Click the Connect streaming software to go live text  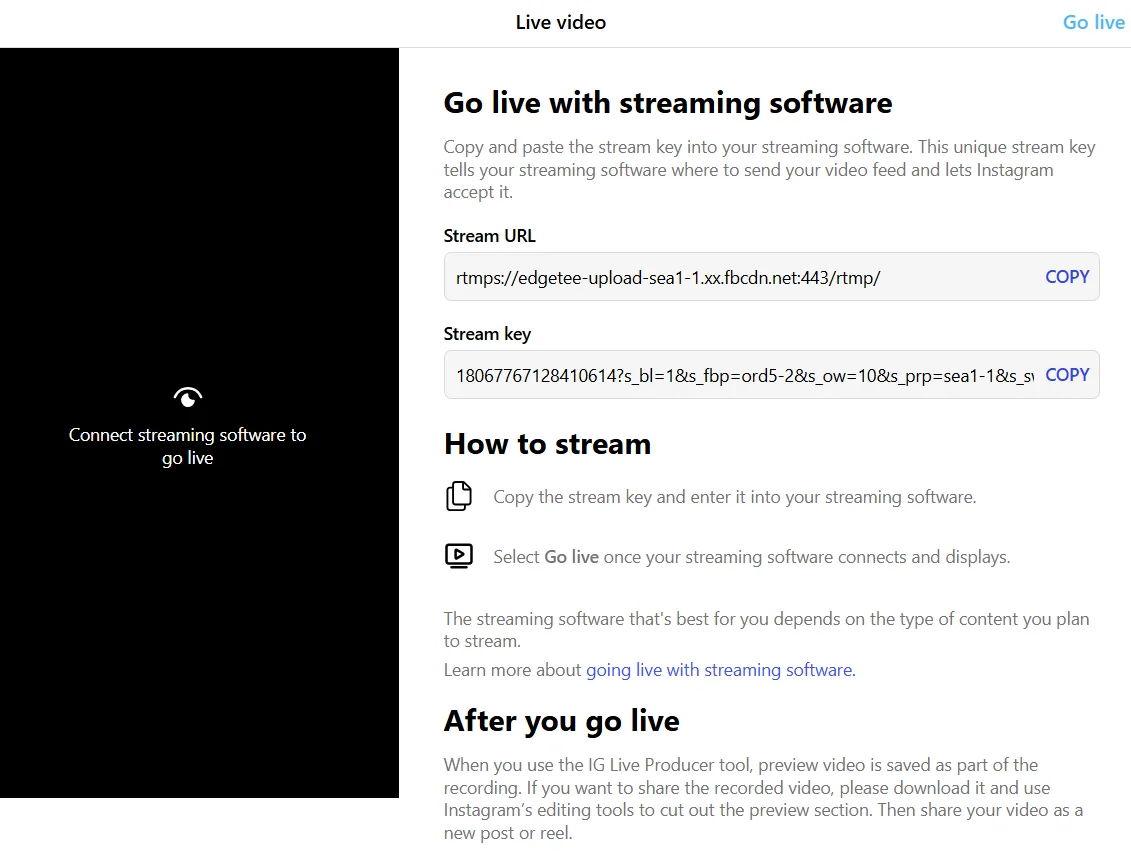pos(187,446)
